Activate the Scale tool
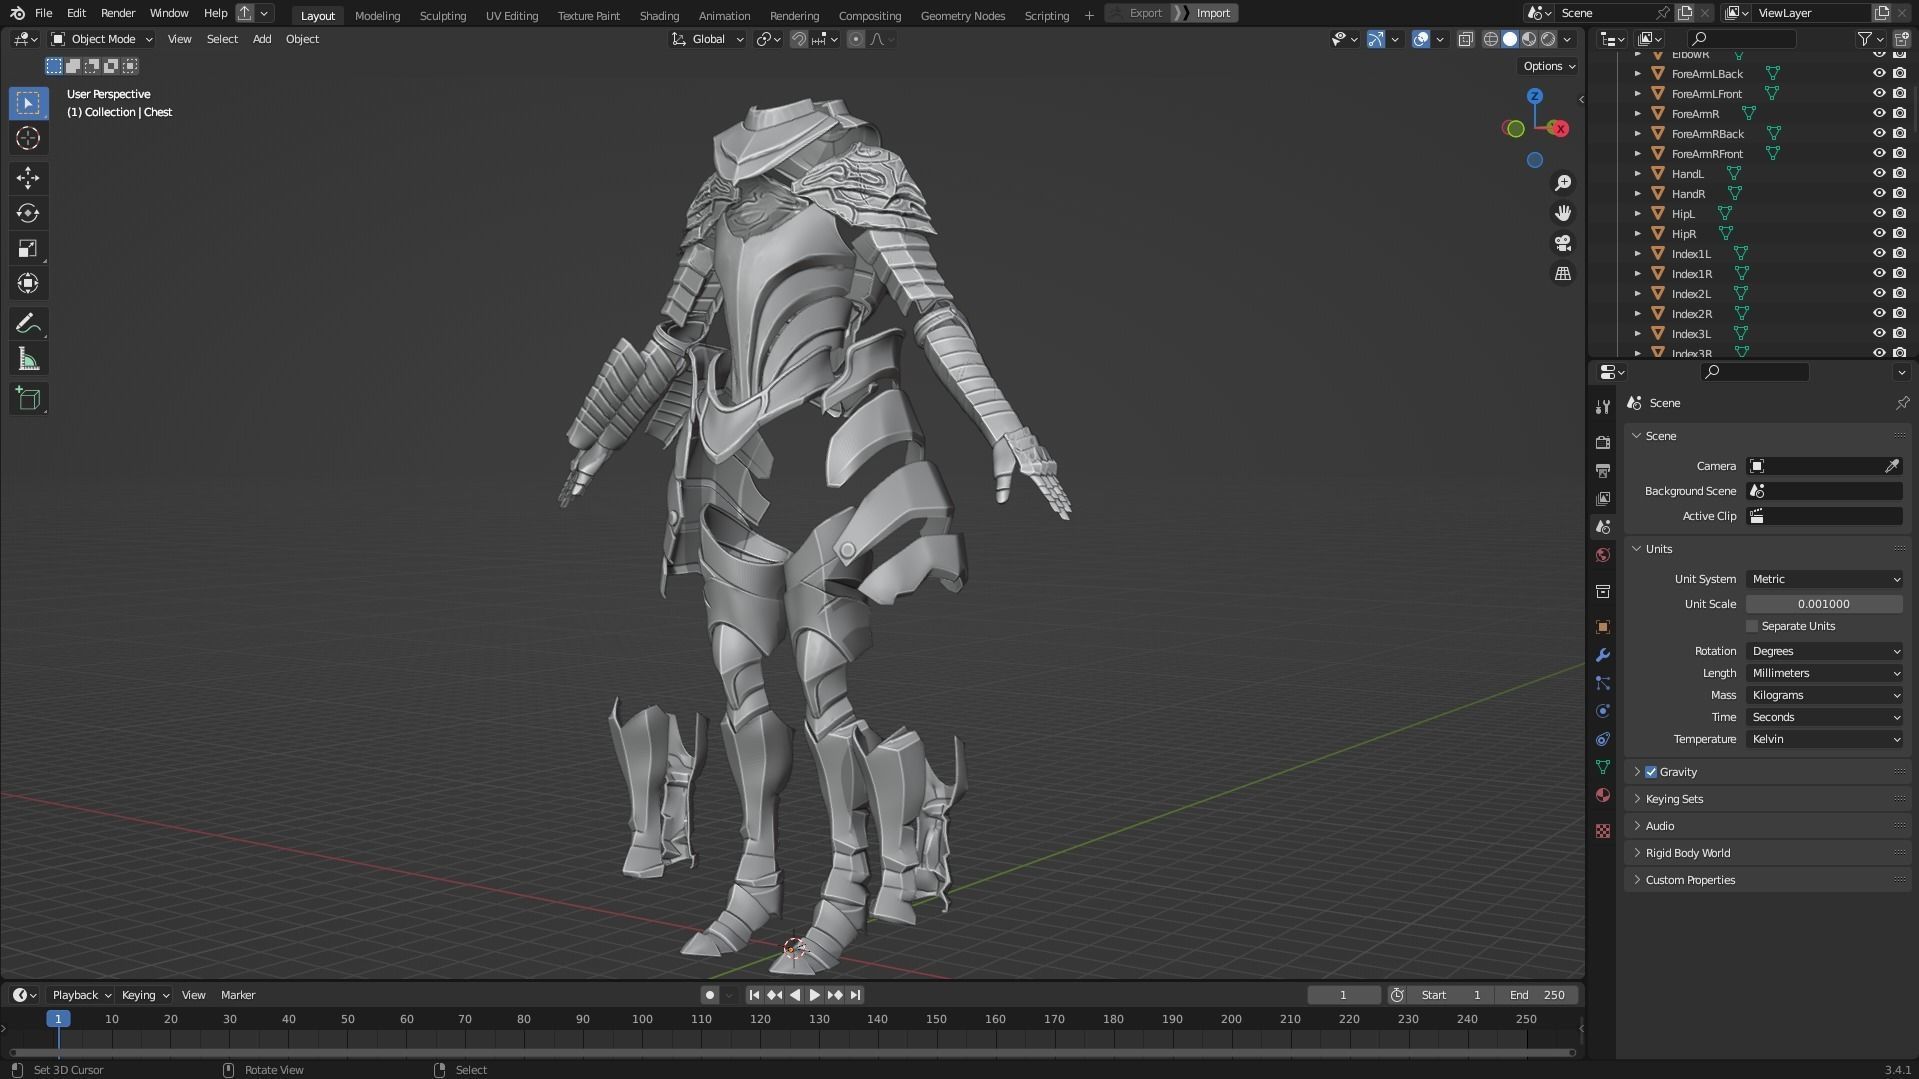This screenshot has height=1079, width=1919. tap(28, 248)
